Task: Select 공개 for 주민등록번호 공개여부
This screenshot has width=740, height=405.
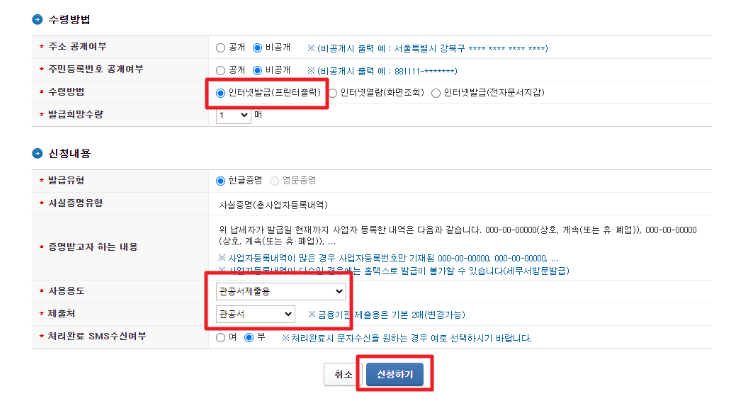Action: click(220, 70)
